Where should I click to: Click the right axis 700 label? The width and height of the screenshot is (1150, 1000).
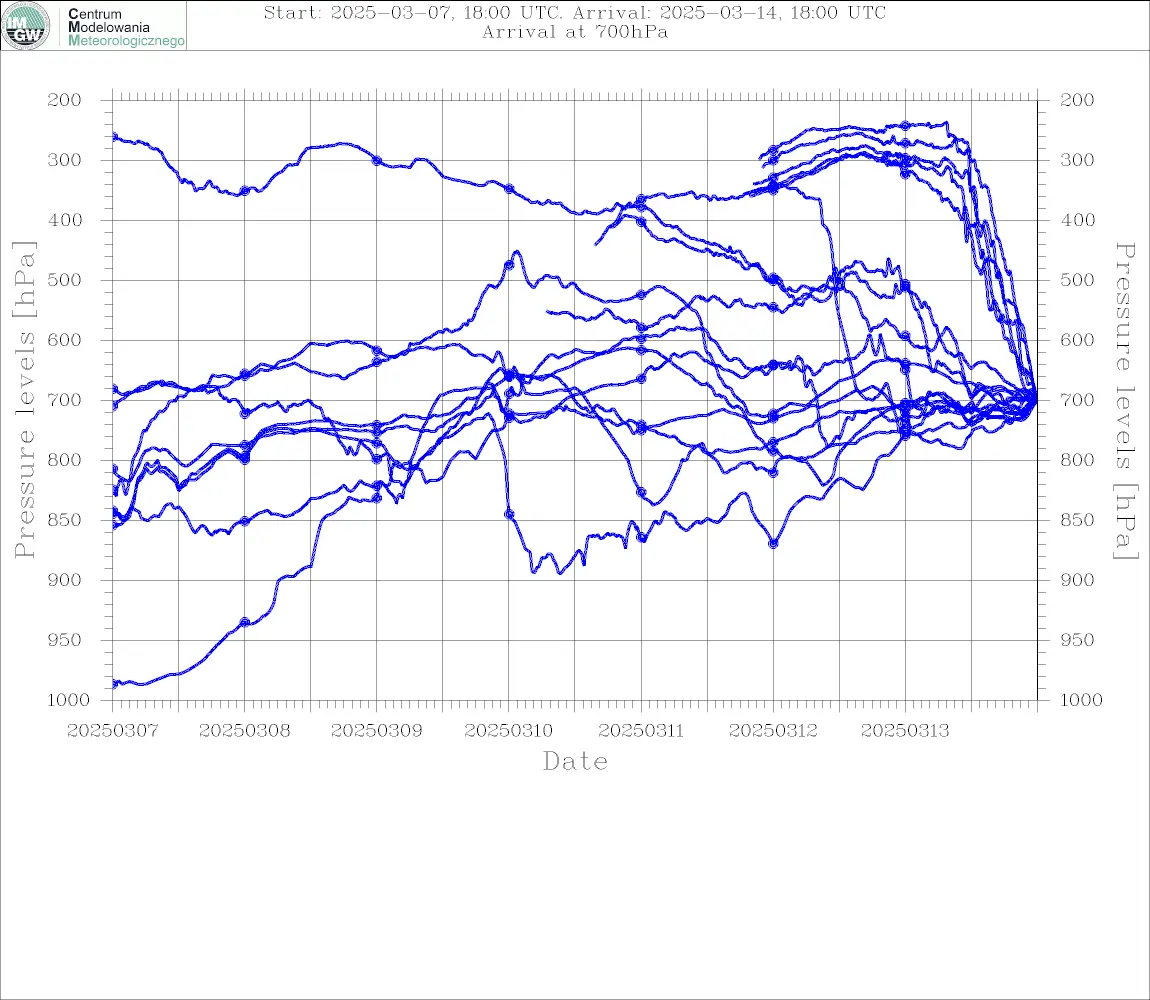[x=1077, y=401]
